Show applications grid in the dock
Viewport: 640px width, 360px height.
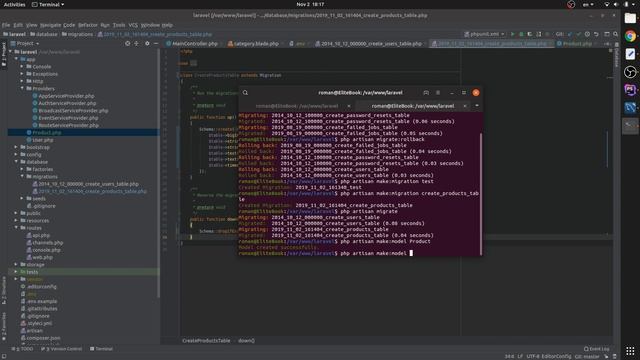[x=630, y=351]
